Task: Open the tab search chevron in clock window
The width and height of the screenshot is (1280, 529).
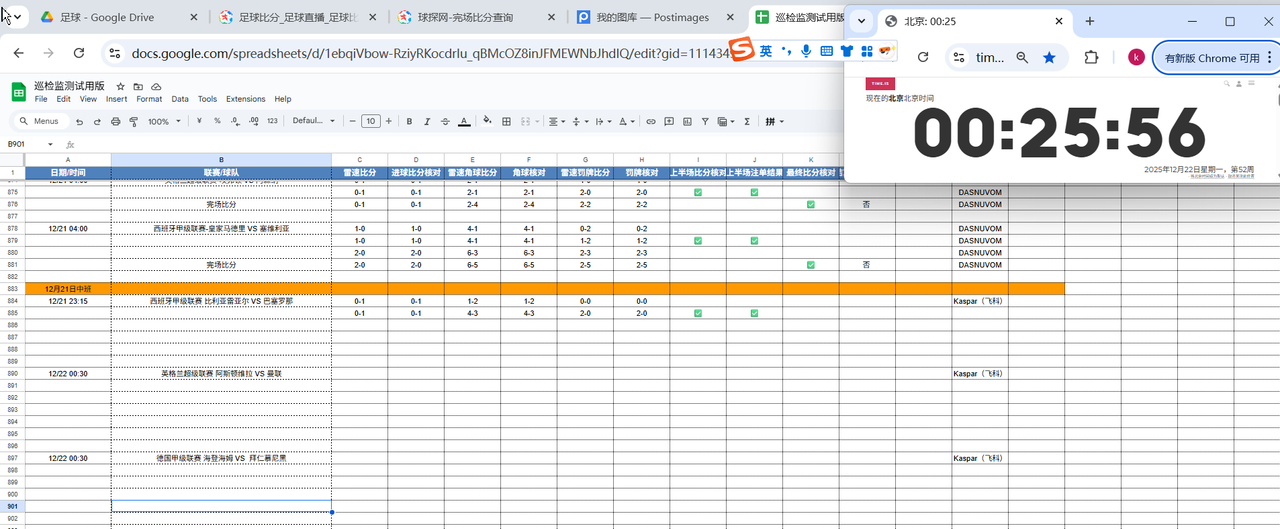Action: (861, 21)
